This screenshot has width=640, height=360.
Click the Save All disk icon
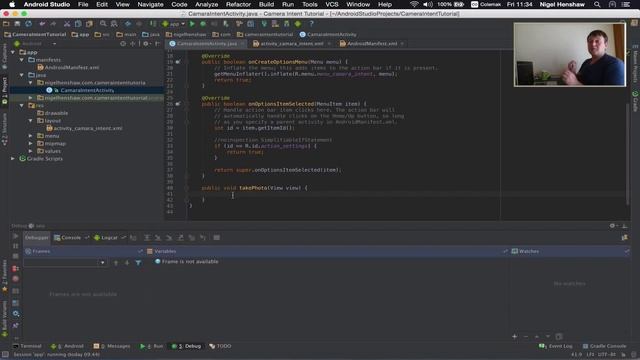(17, 24)
